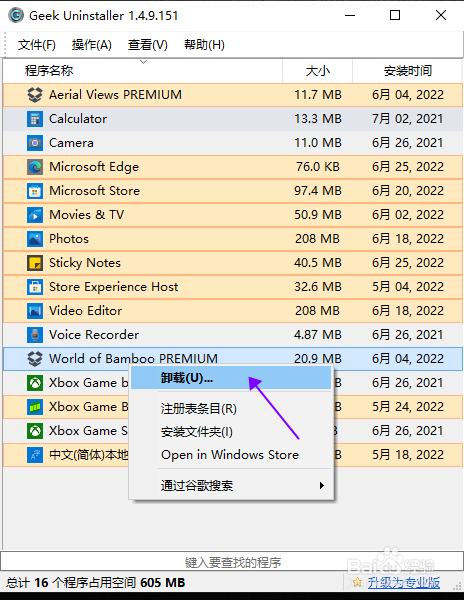The width and height of the screenshot is (464, 600).
Task: Click the Sticky Notes icon
Action: [x=35, y=263]
